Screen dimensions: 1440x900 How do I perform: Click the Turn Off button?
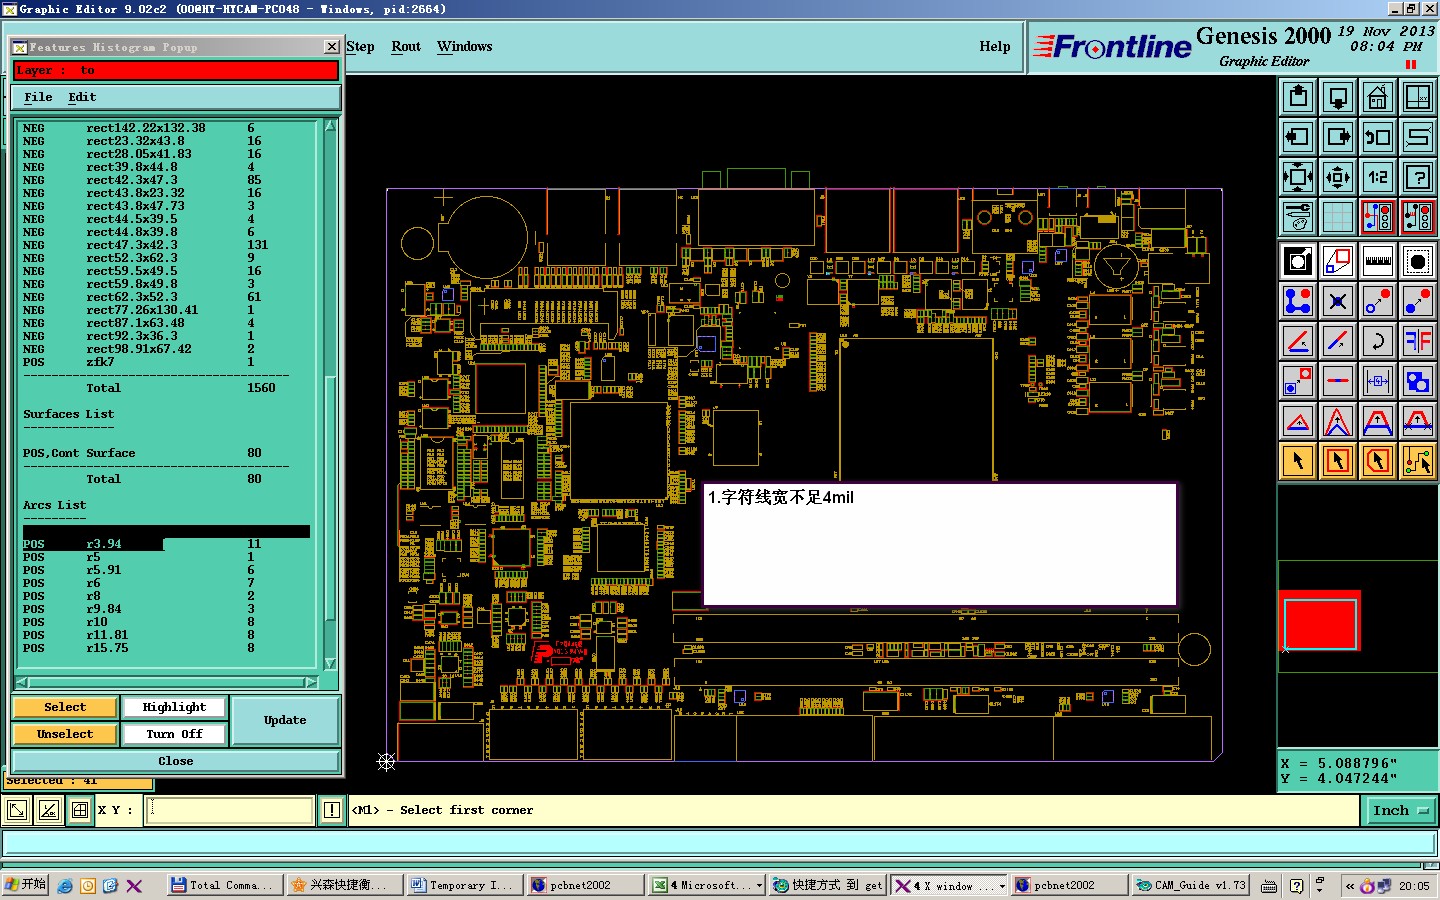[x=174, y=734]
